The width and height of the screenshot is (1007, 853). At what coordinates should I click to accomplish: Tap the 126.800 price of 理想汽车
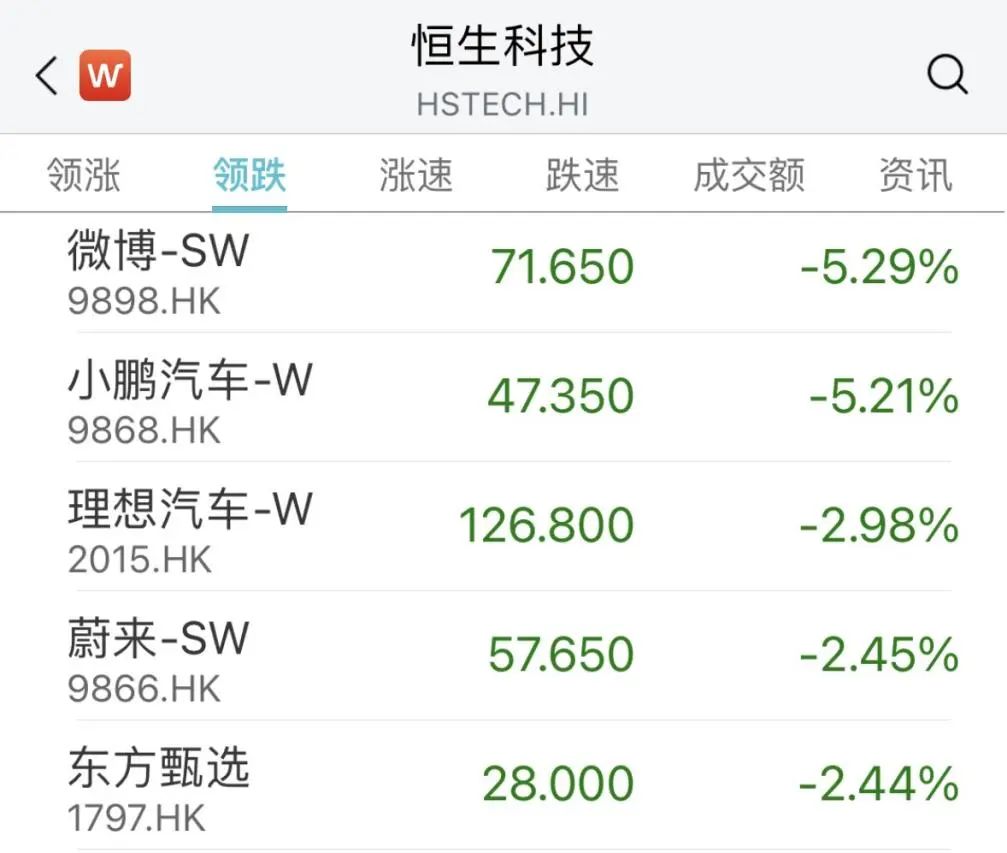[546, 527]
